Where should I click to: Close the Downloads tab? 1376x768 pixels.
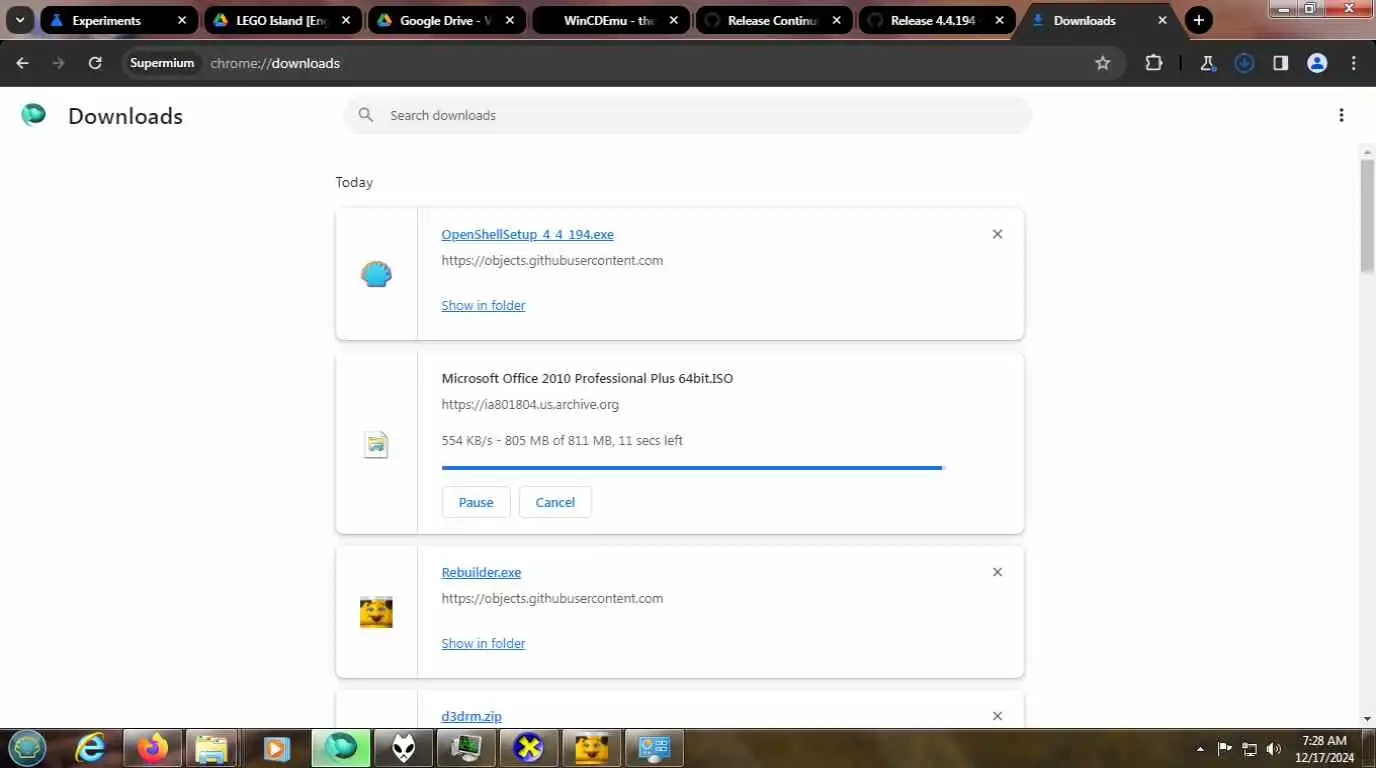coord(1162,20)
